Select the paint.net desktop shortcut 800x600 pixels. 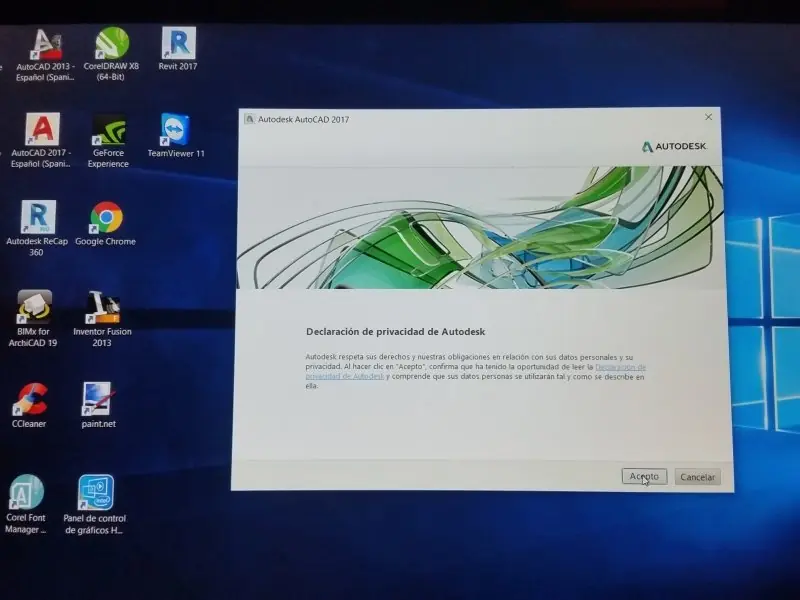click(98, 406)
